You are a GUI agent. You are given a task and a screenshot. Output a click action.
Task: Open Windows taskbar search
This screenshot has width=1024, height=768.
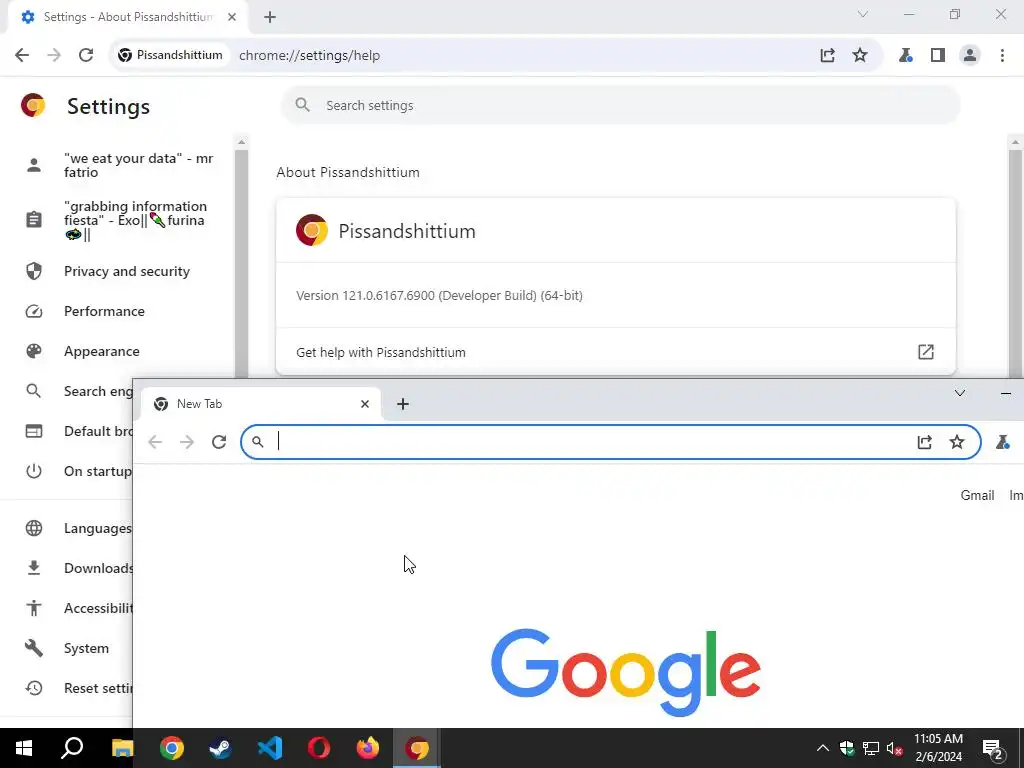tap(72, 748)
